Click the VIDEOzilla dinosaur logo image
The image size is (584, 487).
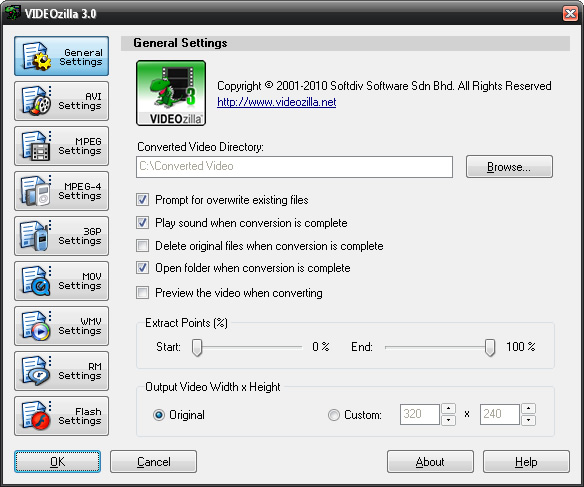click(171, 93)
